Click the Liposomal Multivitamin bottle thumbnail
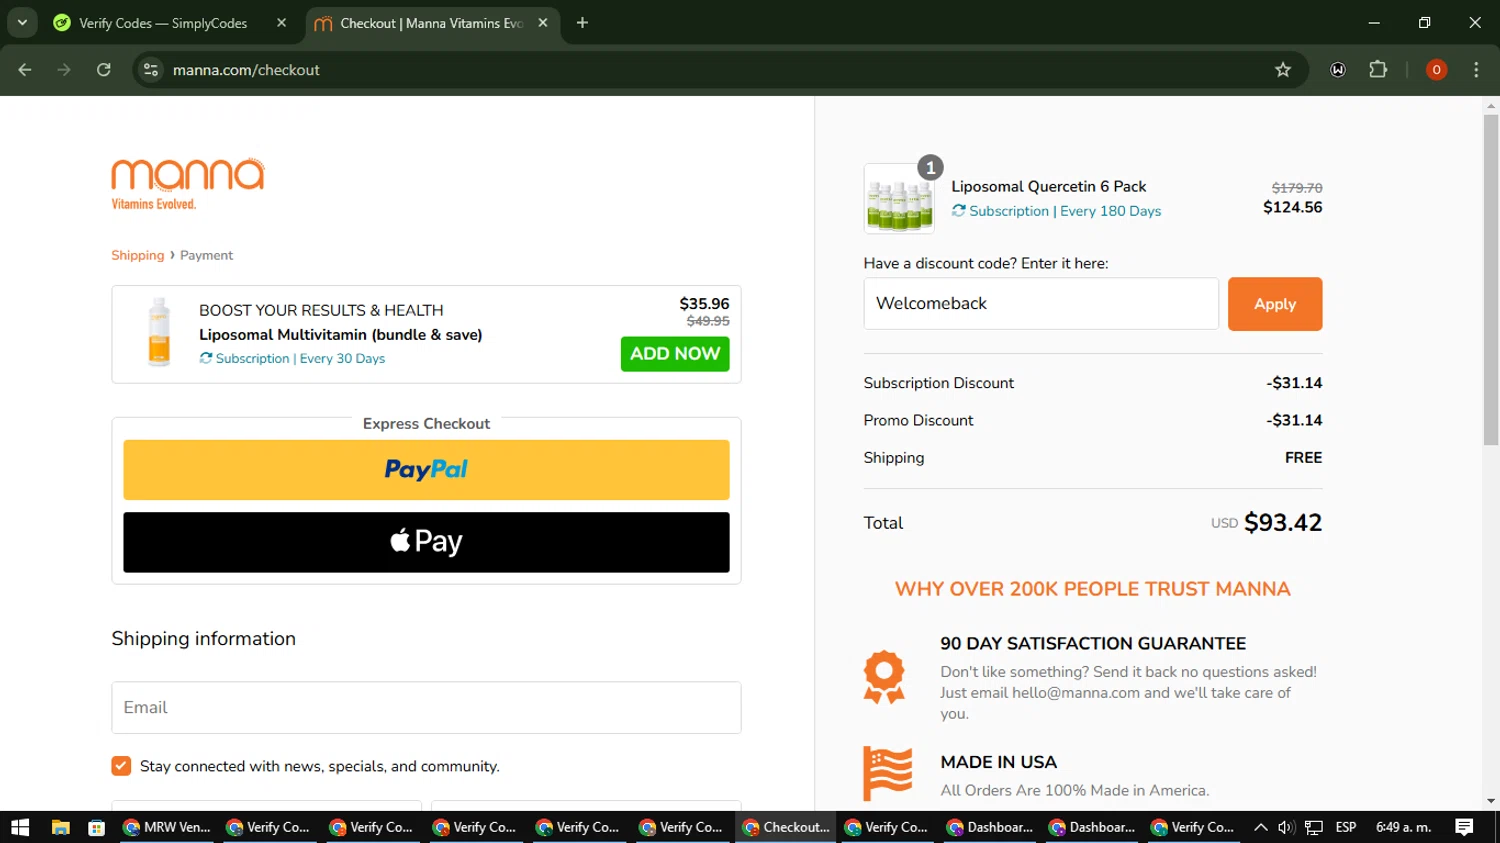This screenshot has height=843, width=1500. click(159, 333)
